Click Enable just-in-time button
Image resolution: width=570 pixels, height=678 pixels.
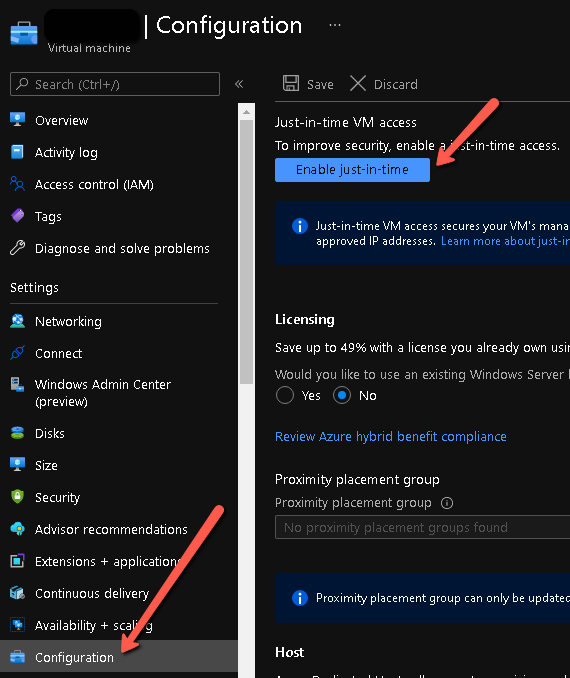[x=352, y=170]
